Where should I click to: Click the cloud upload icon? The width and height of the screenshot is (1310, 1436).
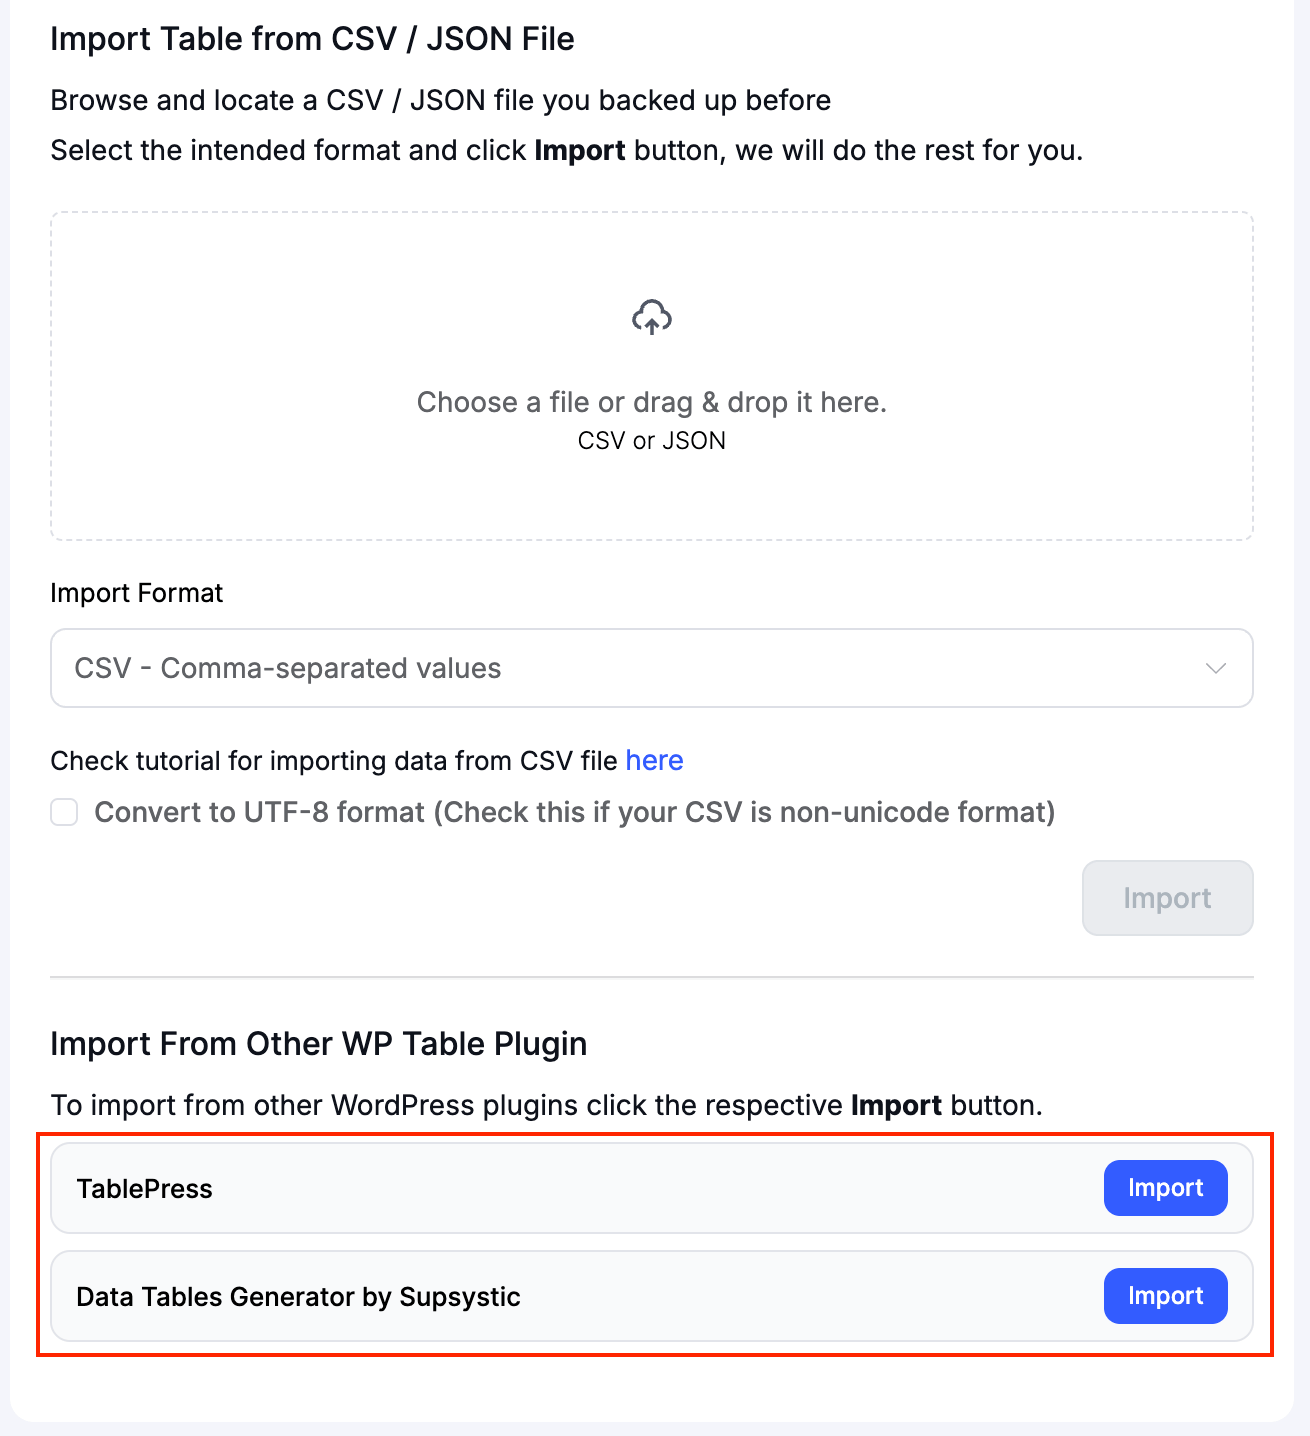[651, 317]
